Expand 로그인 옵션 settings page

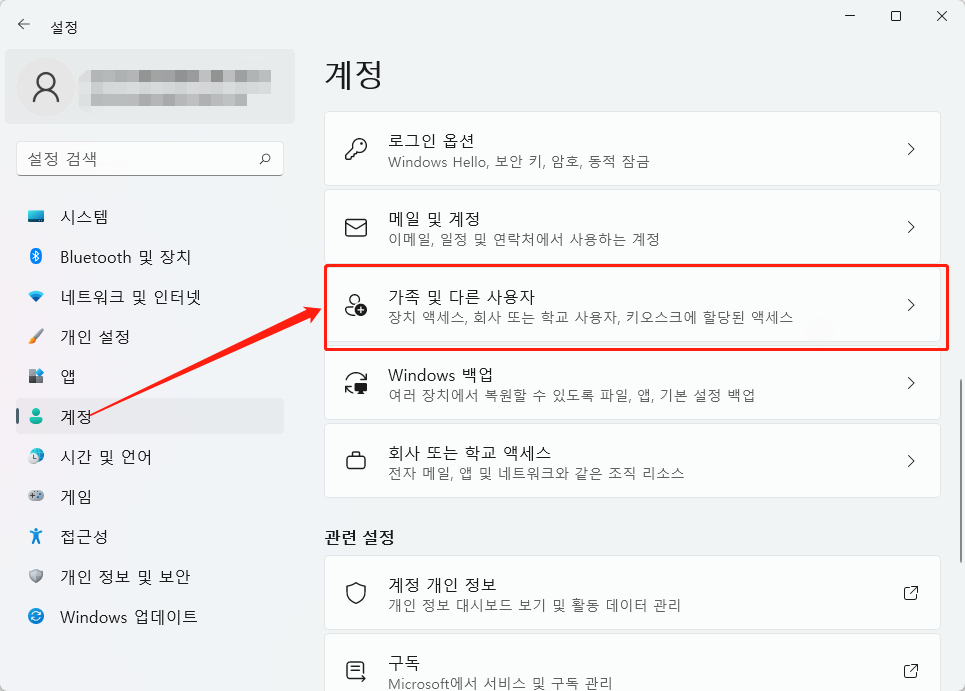(x=630, y=148)
